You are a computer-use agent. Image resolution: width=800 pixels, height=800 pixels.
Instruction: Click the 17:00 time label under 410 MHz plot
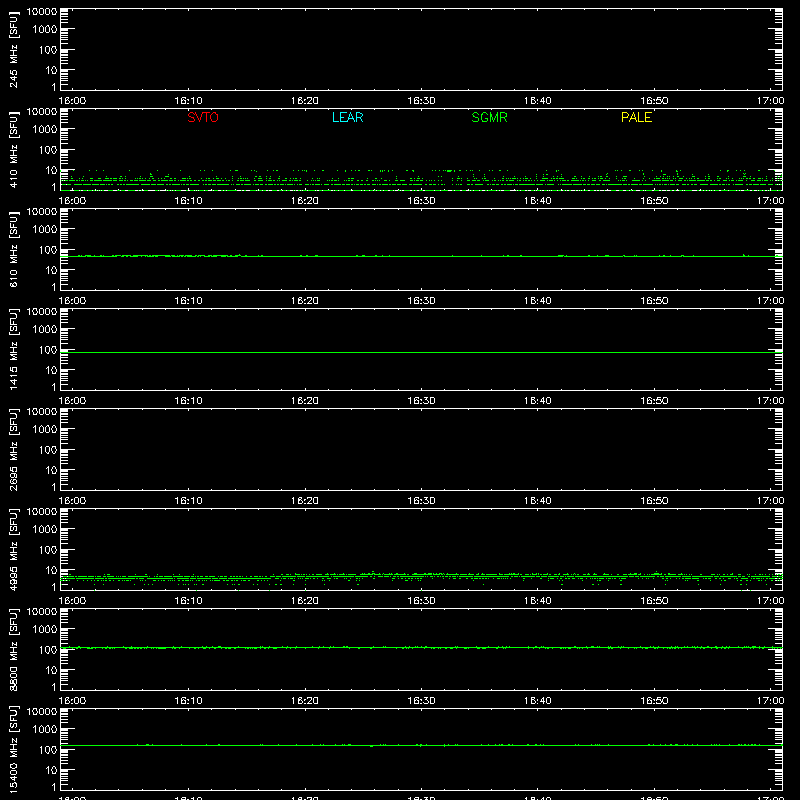coord(770,201)
